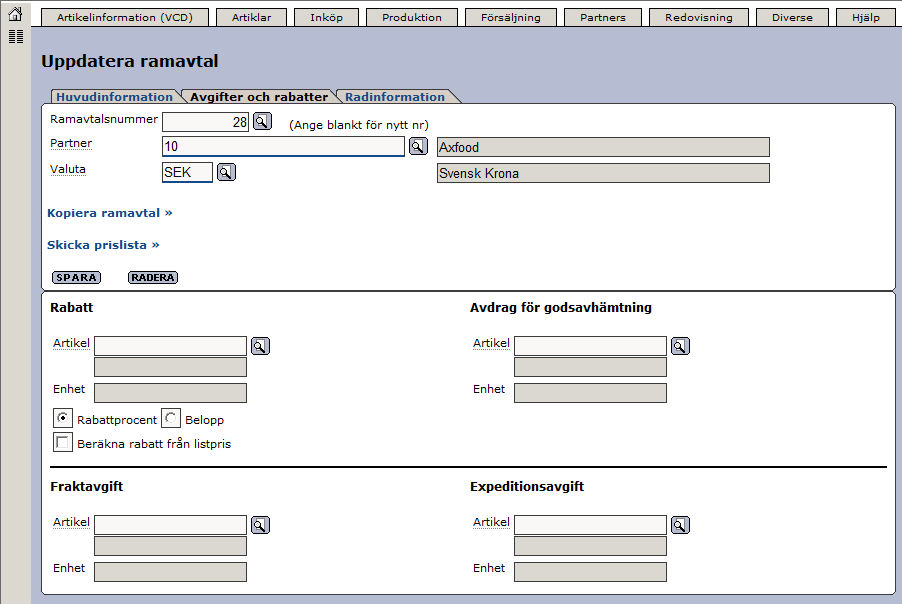Select the Rabattprocent radio button
Image resolution: width=902 pixels, height=604 pixels.
point(63,418)
